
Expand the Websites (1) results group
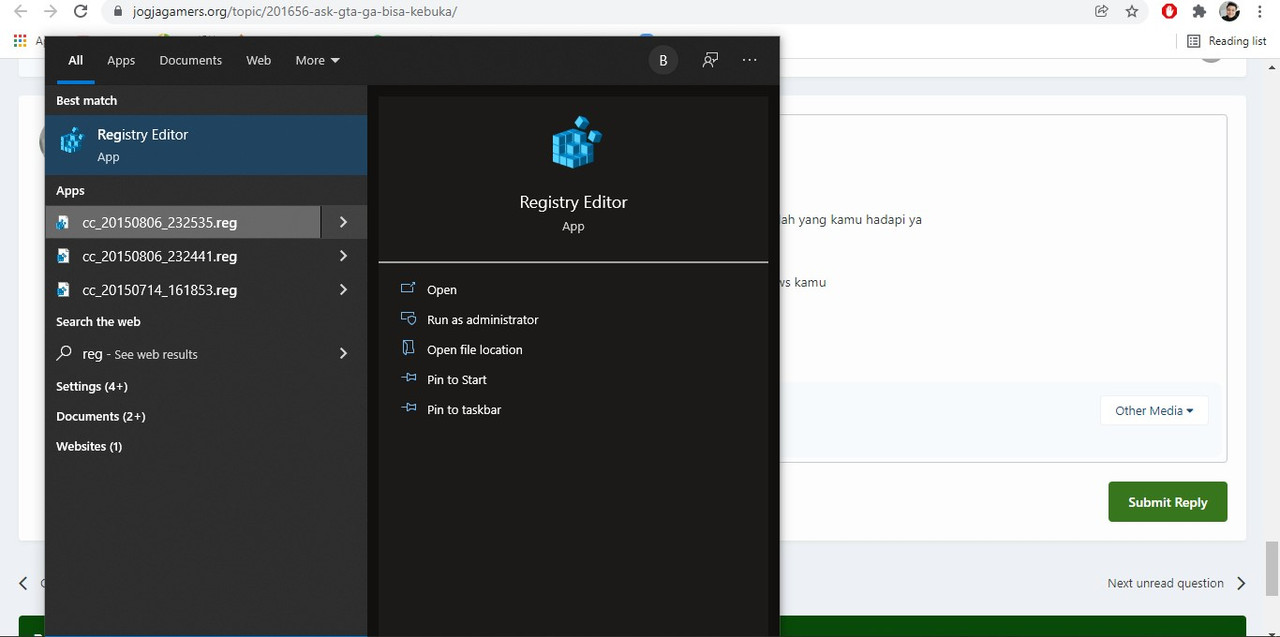[x=89, y=446]
